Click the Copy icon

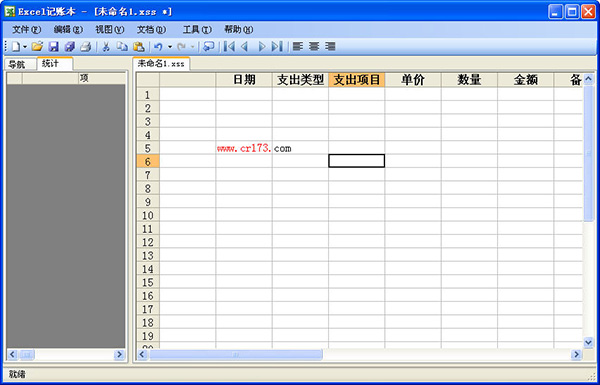[122, 47]
